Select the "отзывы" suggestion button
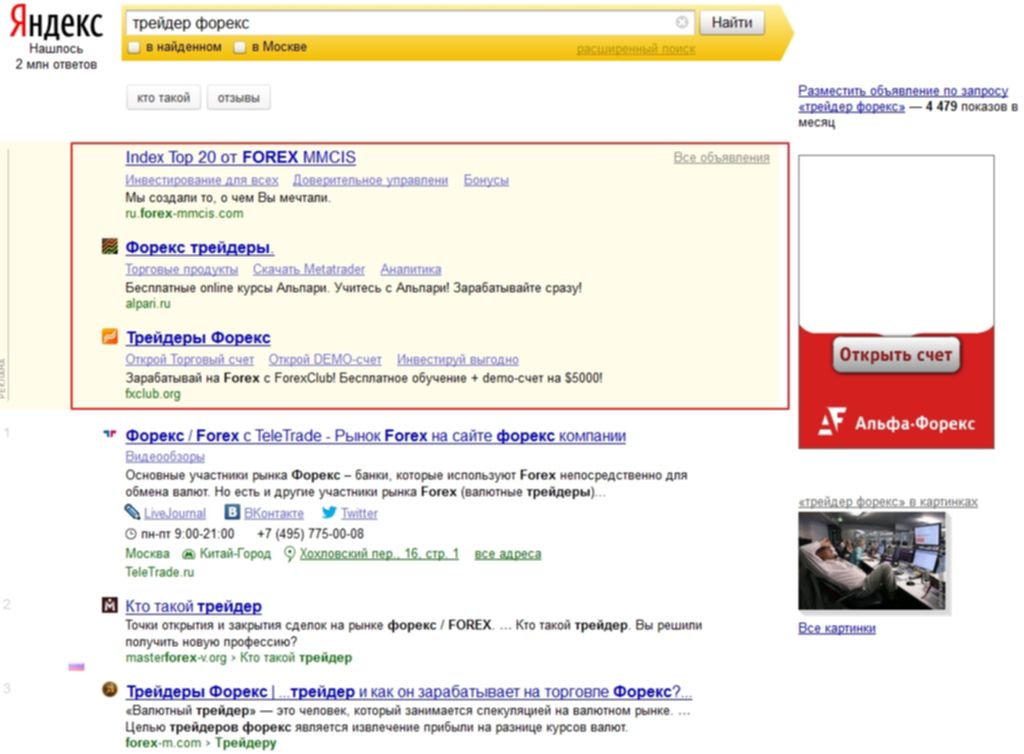 point(238,98)
